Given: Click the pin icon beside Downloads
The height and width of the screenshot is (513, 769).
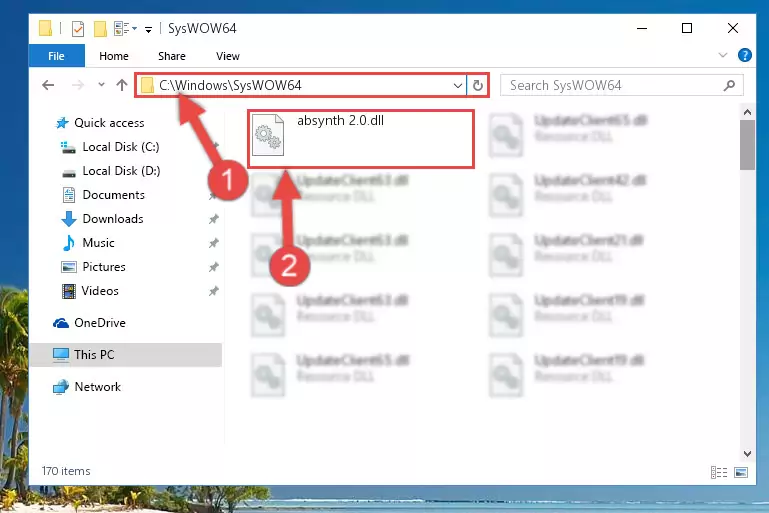Looking at the screenshot, I should (x=213, y=219).
